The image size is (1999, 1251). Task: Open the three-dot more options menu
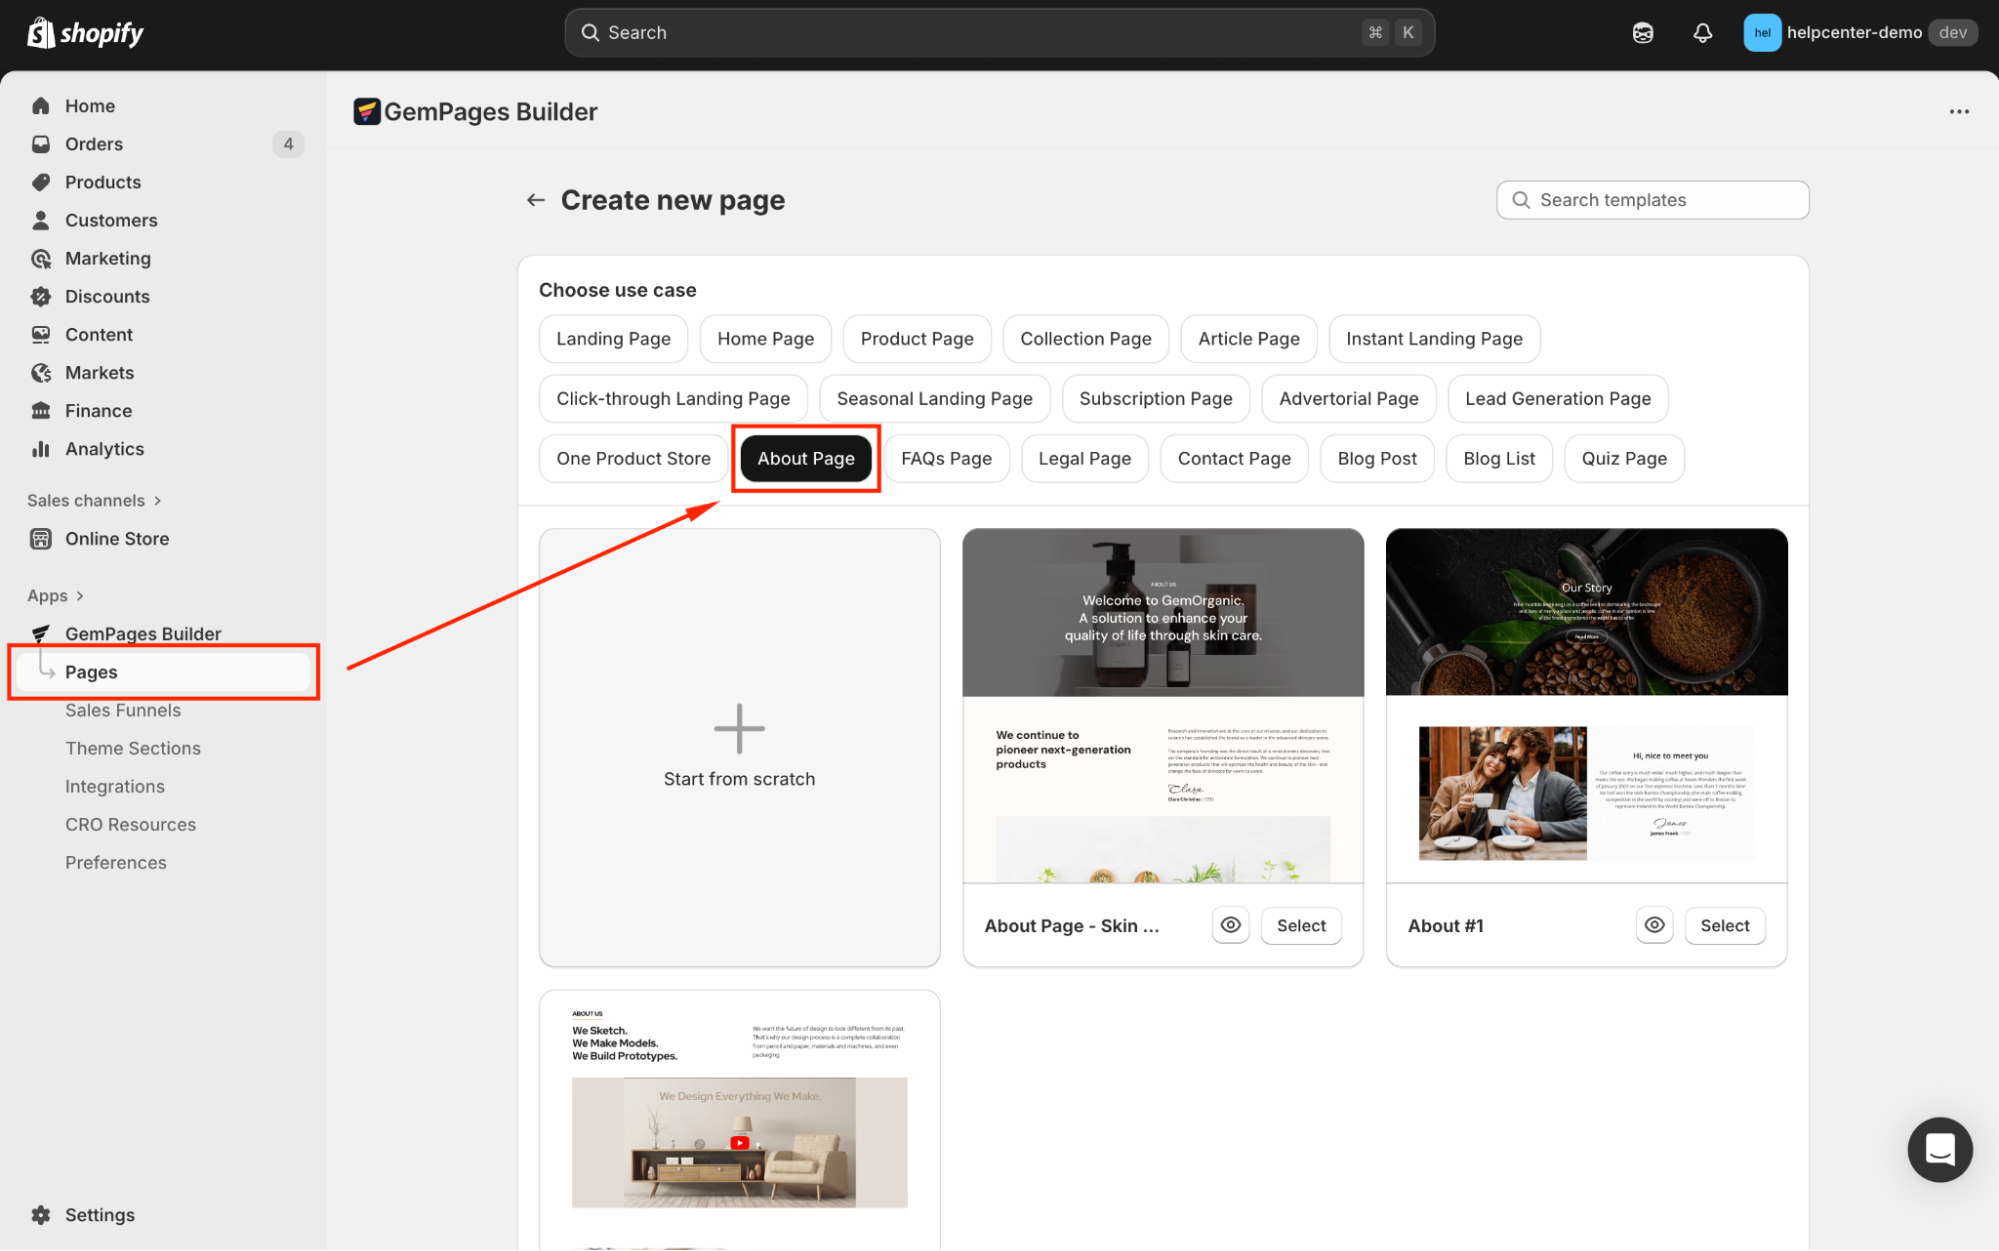pos(1959,112)
